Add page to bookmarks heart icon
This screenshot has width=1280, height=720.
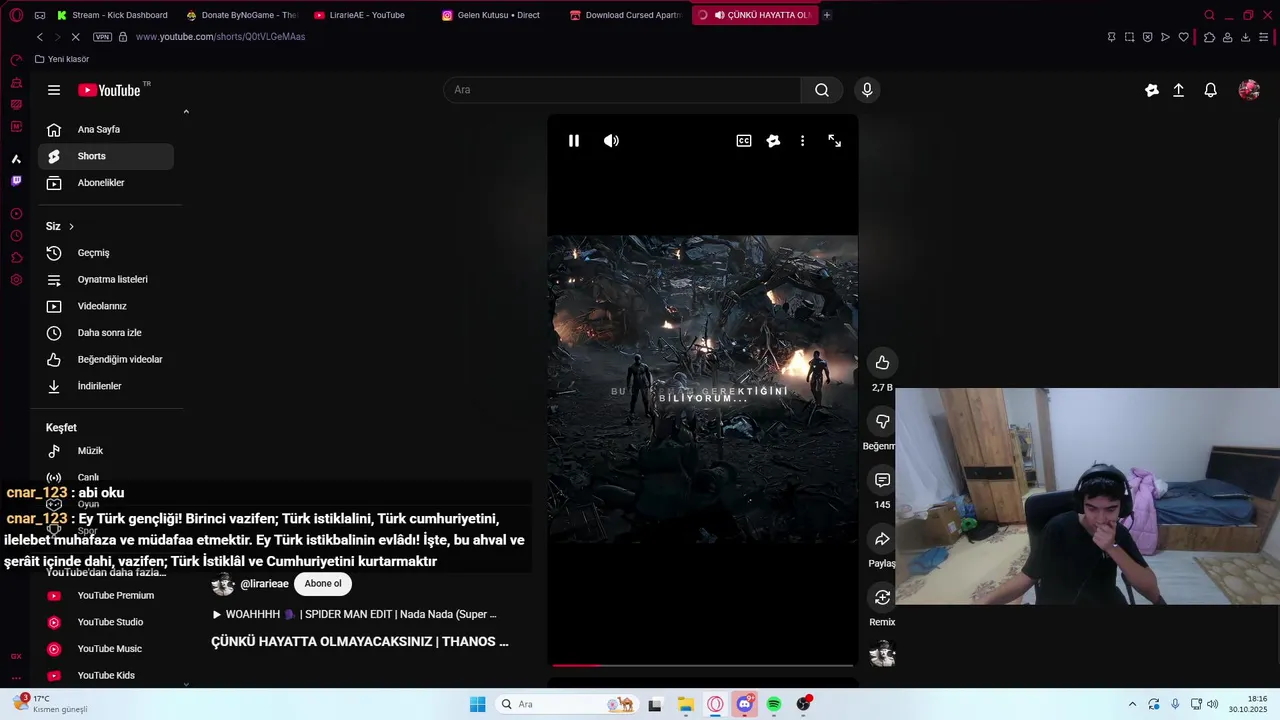1184,37
